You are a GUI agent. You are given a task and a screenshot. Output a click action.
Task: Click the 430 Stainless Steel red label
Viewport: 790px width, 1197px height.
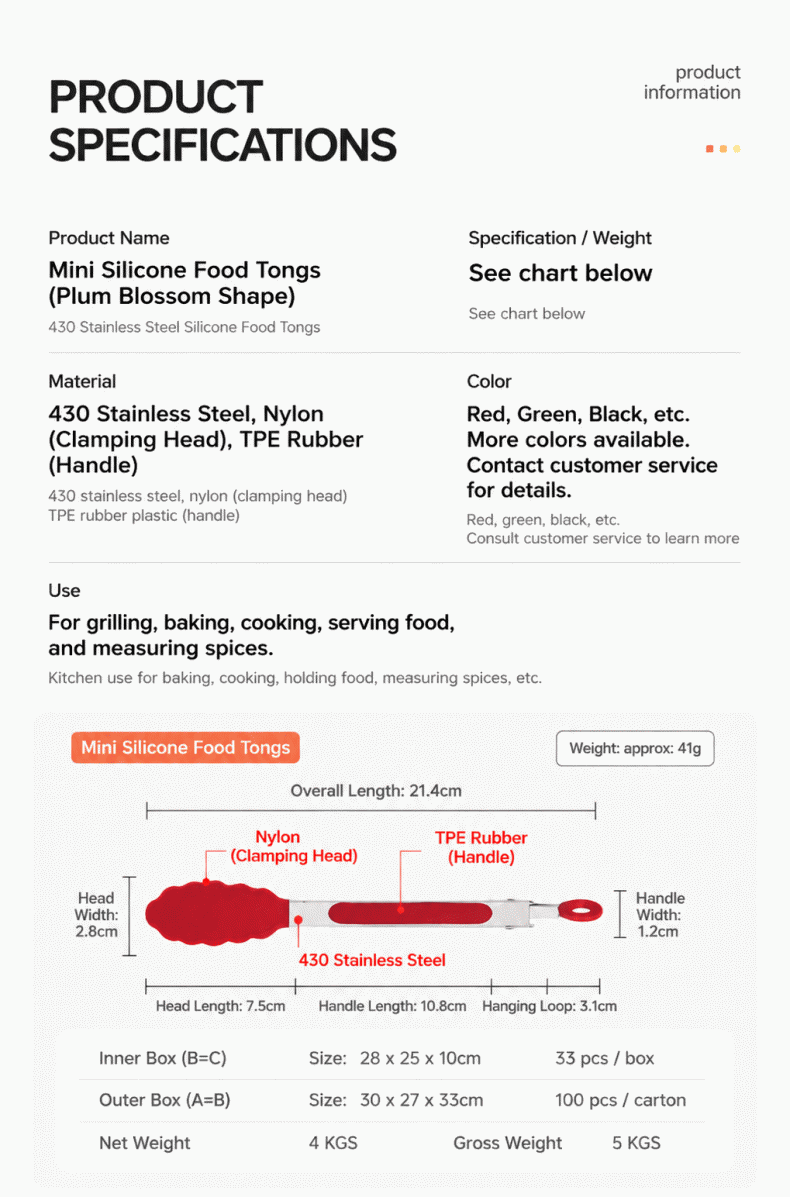coord(372,960)
